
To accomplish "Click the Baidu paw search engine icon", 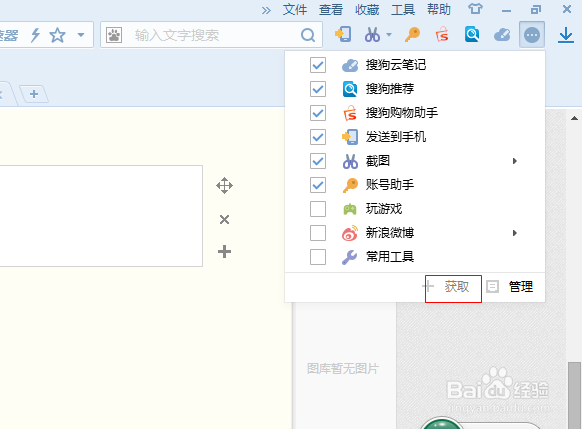I will tap(114, 35).
